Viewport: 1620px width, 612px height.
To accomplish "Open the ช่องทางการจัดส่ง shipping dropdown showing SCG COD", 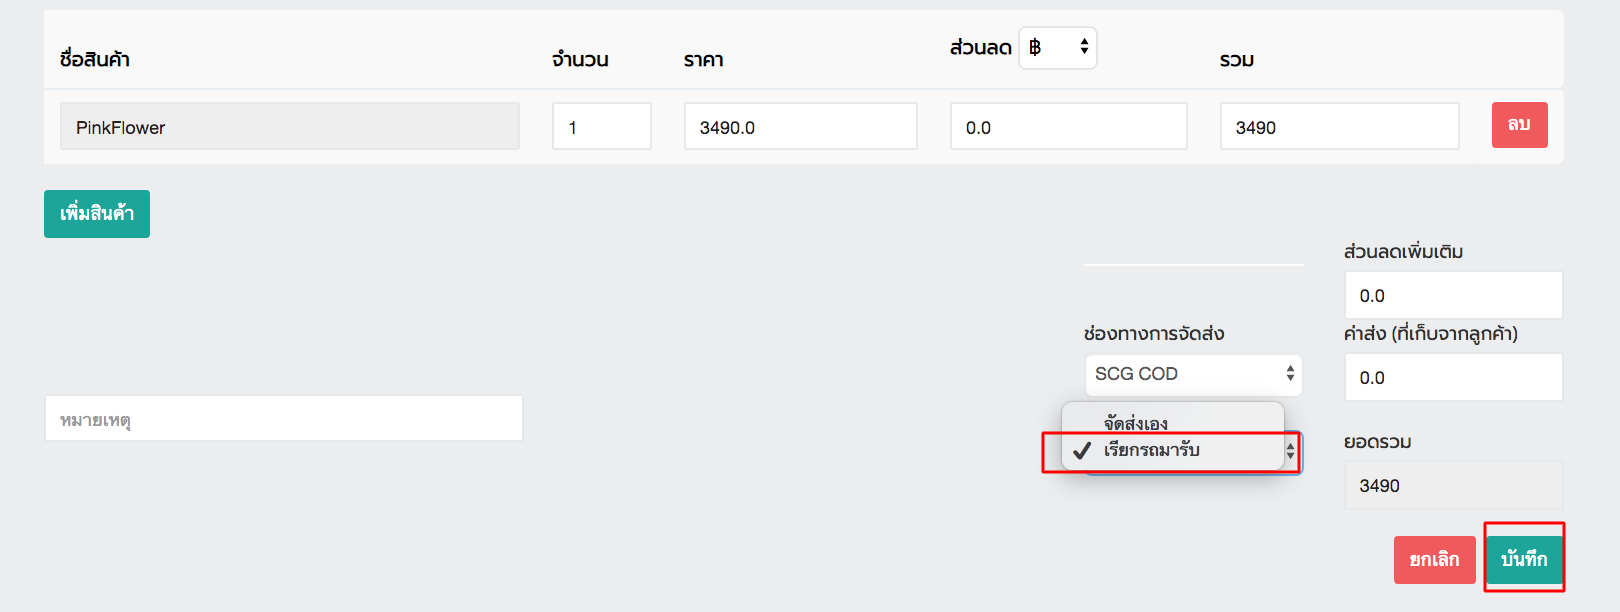I will [1193, 374].
